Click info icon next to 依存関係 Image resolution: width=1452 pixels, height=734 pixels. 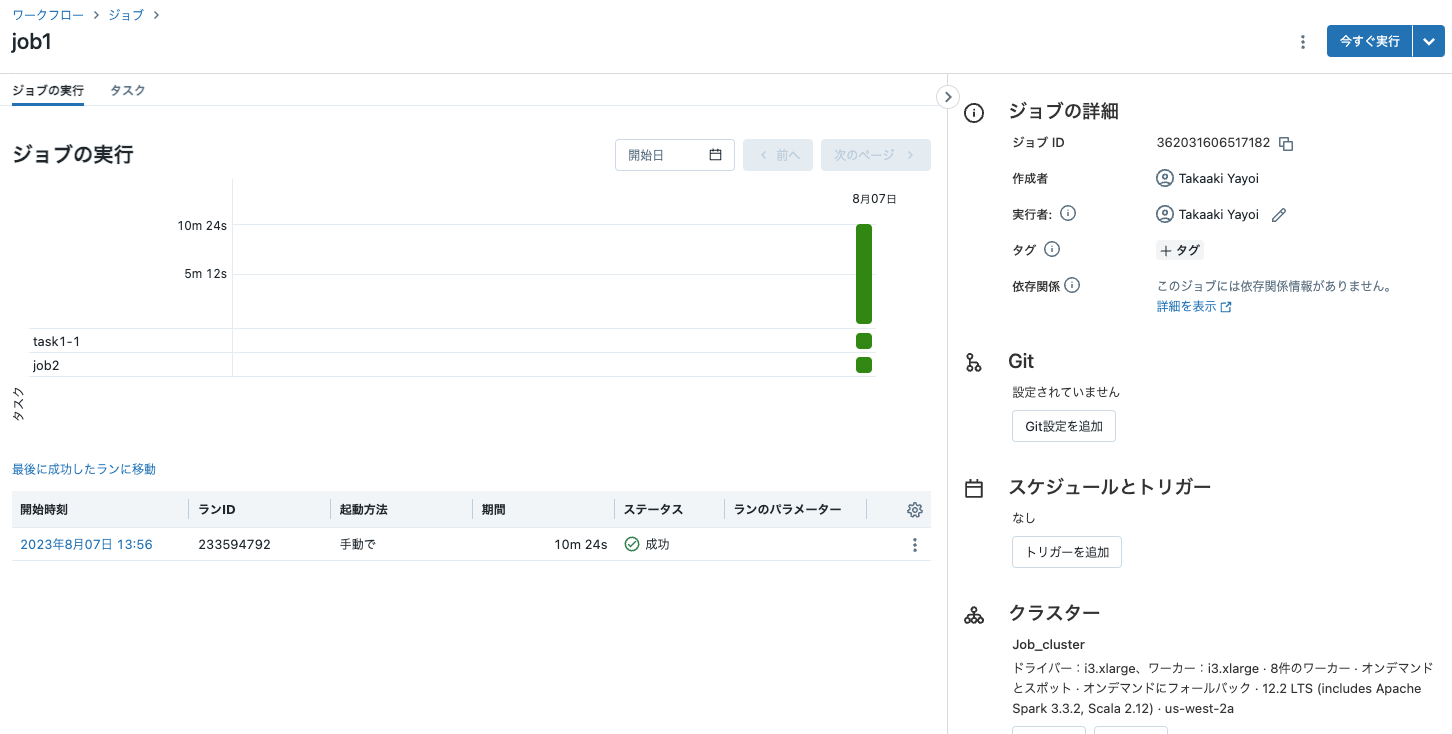point(1072,286)
